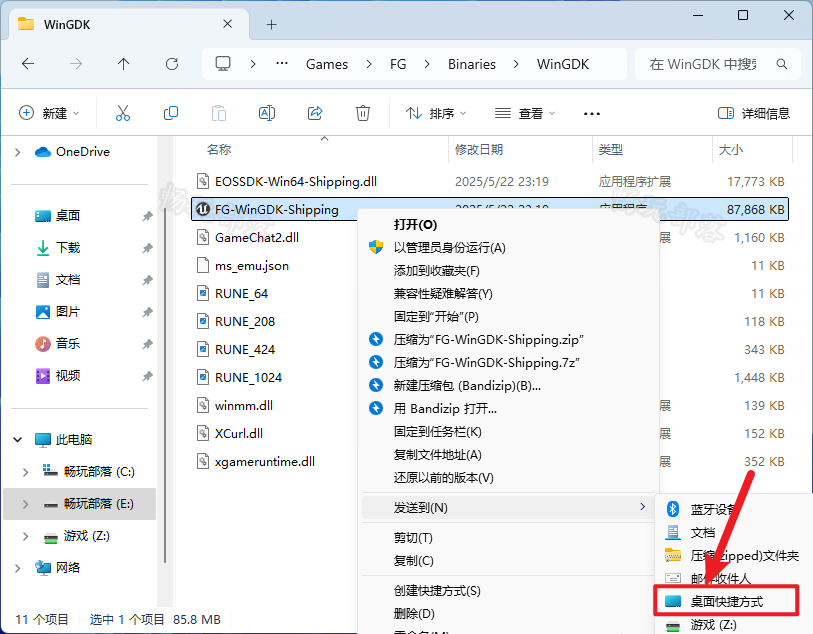
Task: Click the Games breadcrumb segment
Action: (x=327, y=64)
